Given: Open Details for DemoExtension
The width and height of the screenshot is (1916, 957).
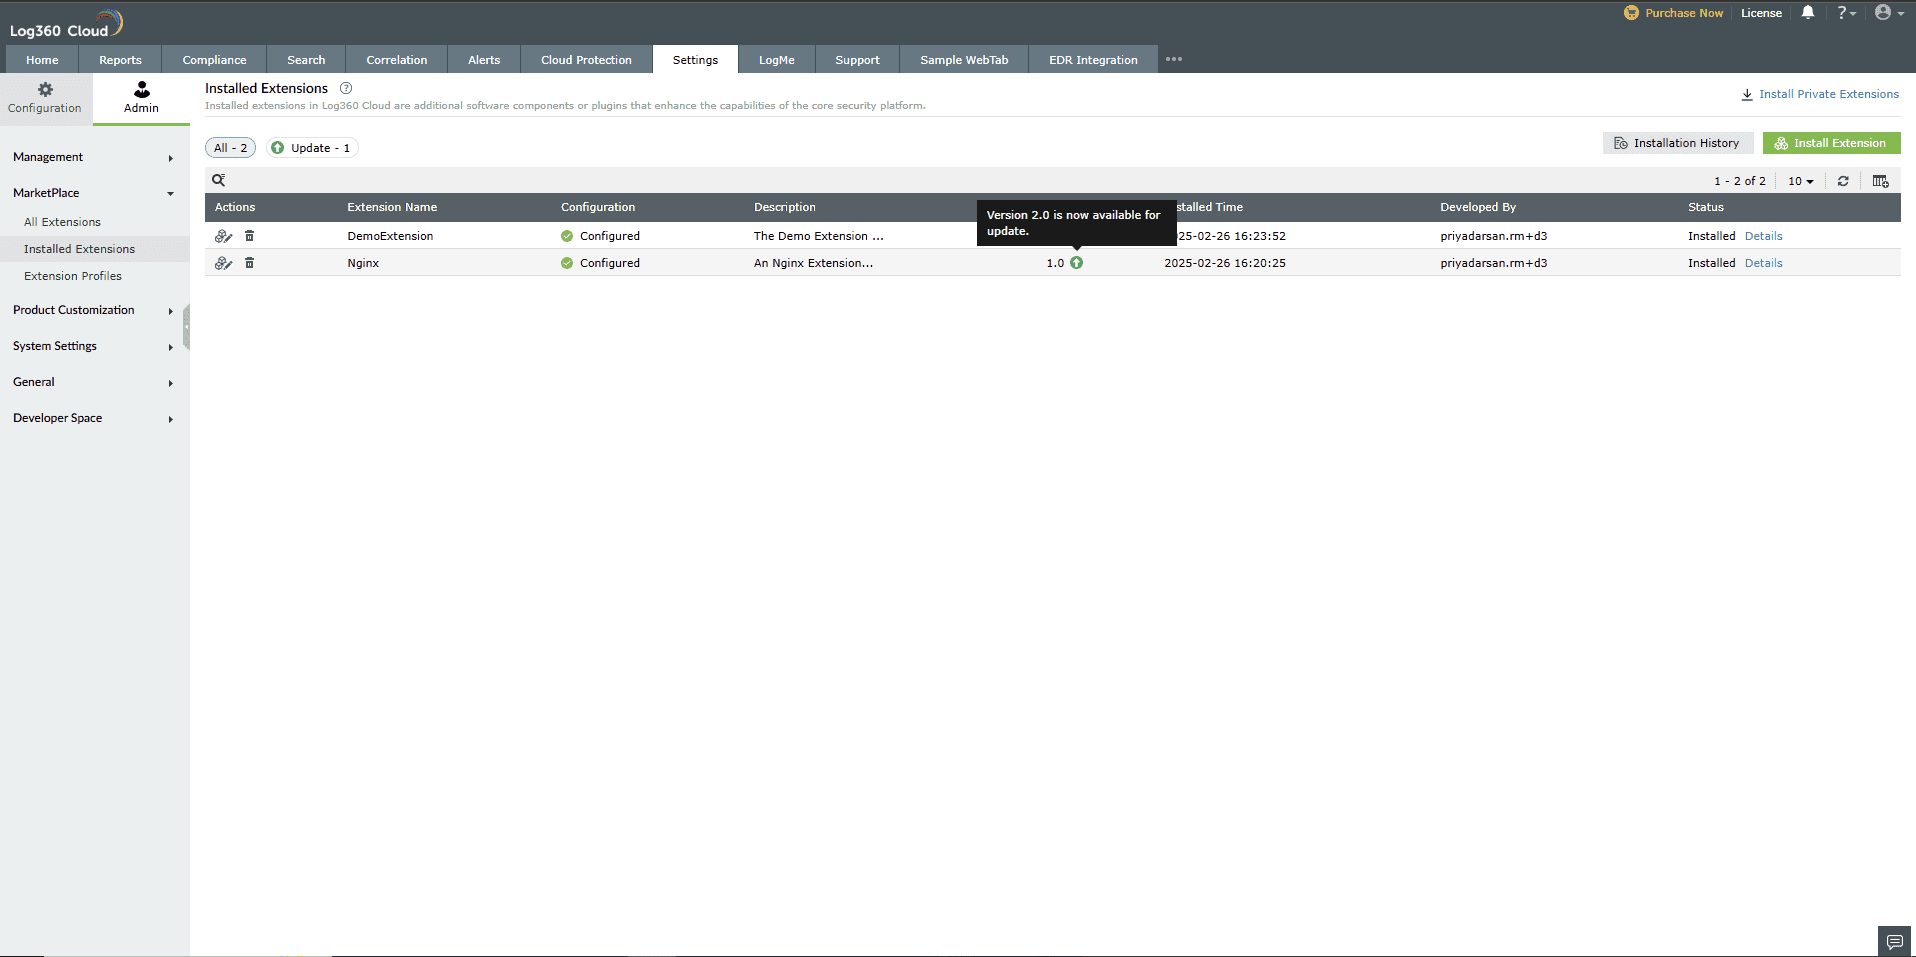Looking at the screenshot, I should 1763,236.
